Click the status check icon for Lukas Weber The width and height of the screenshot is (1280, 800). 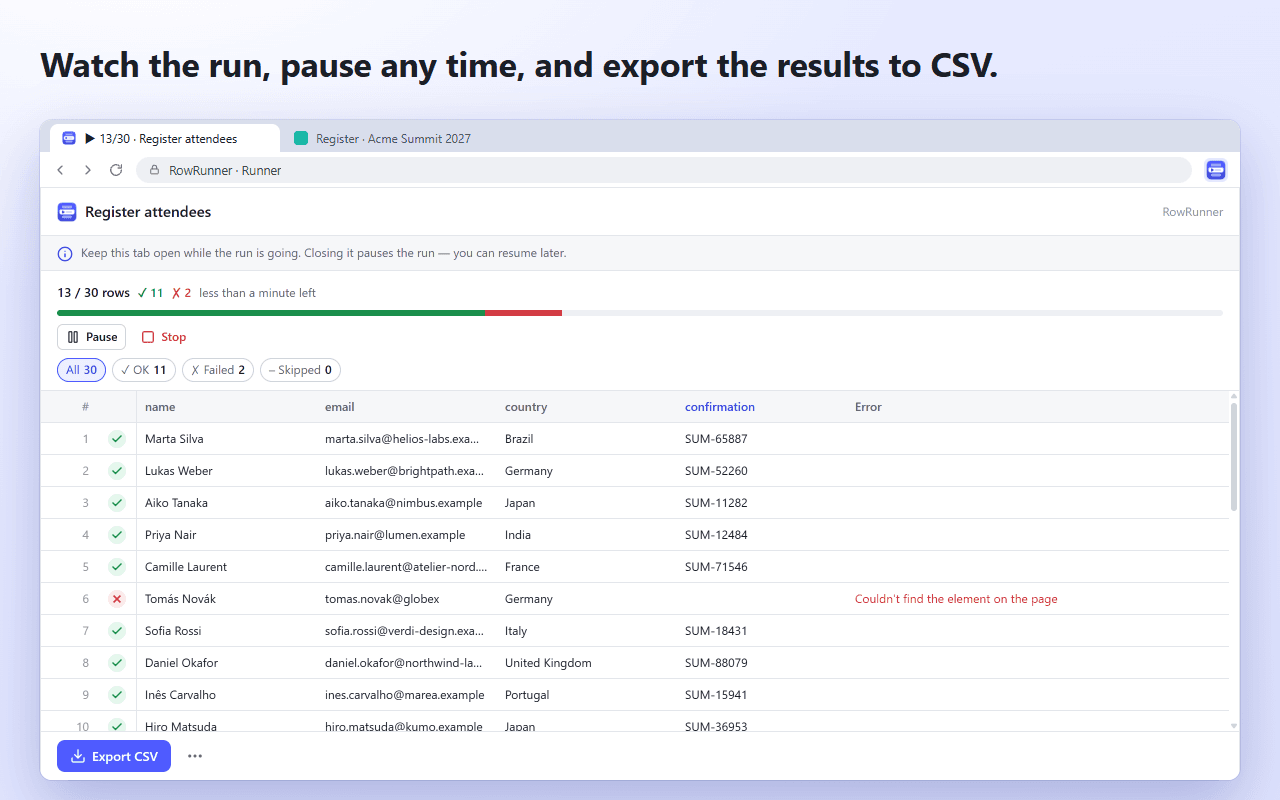117,471
